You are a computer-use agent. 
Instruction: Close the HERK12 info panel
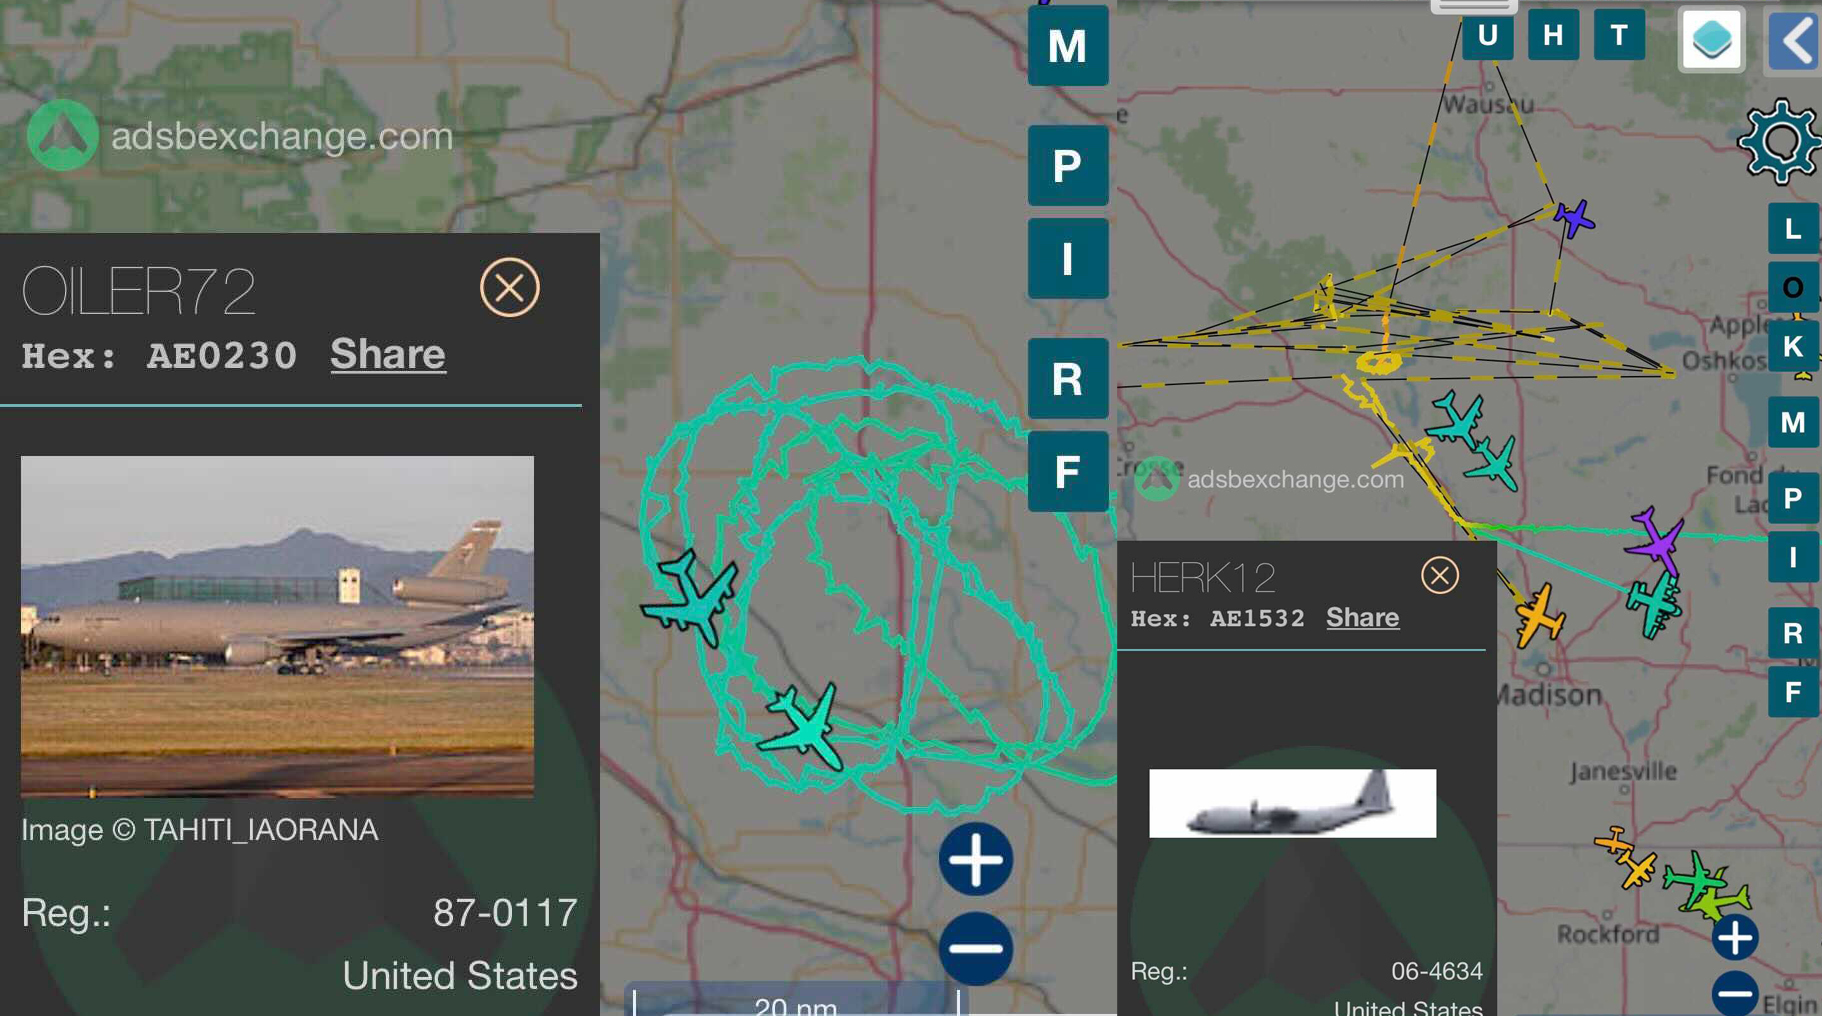pos(1440,575)
